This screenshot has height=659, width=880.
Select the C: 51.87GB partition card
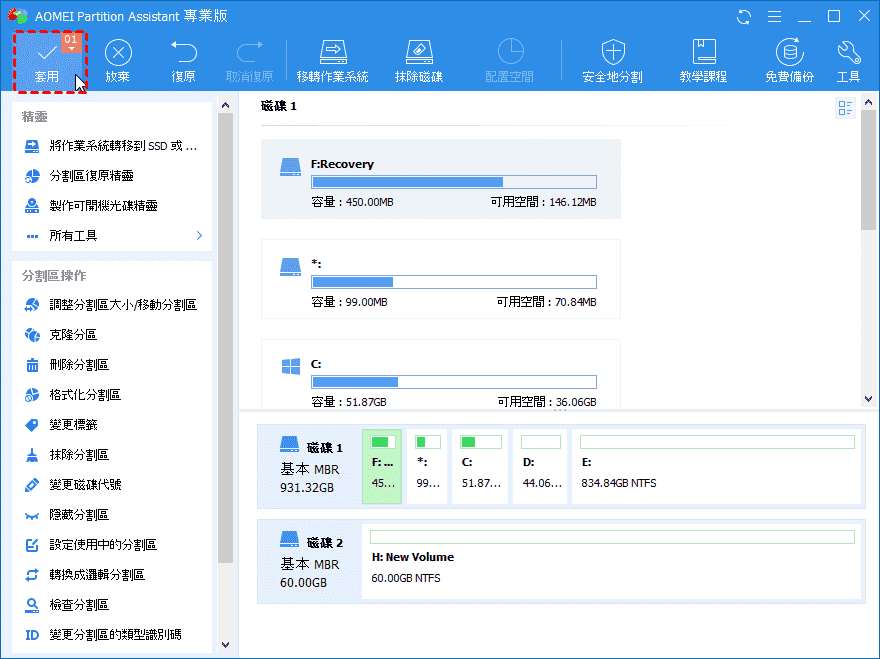click(x=441, y=374)
